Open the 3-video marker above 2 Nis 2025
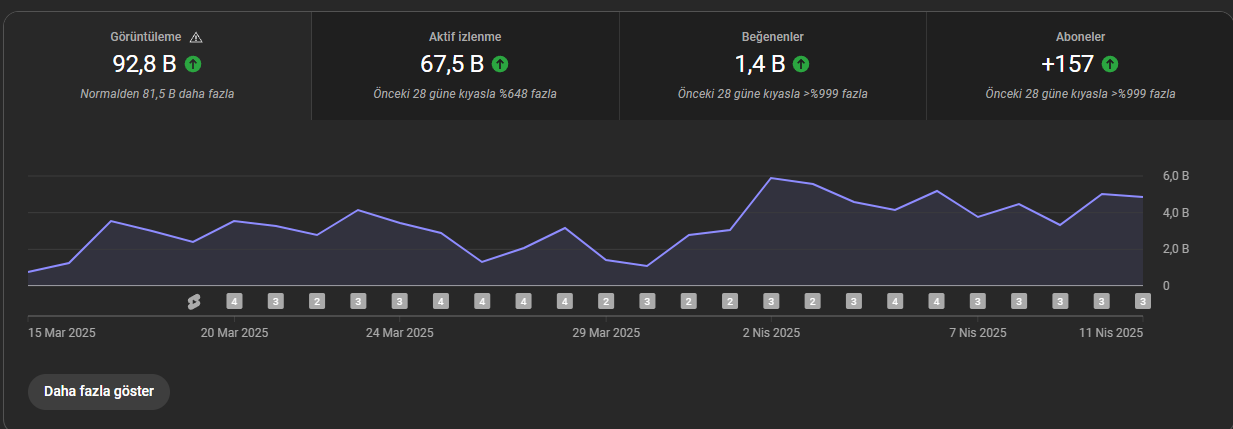Viewport: 1233px width, 429px height. tap(771, 301)
